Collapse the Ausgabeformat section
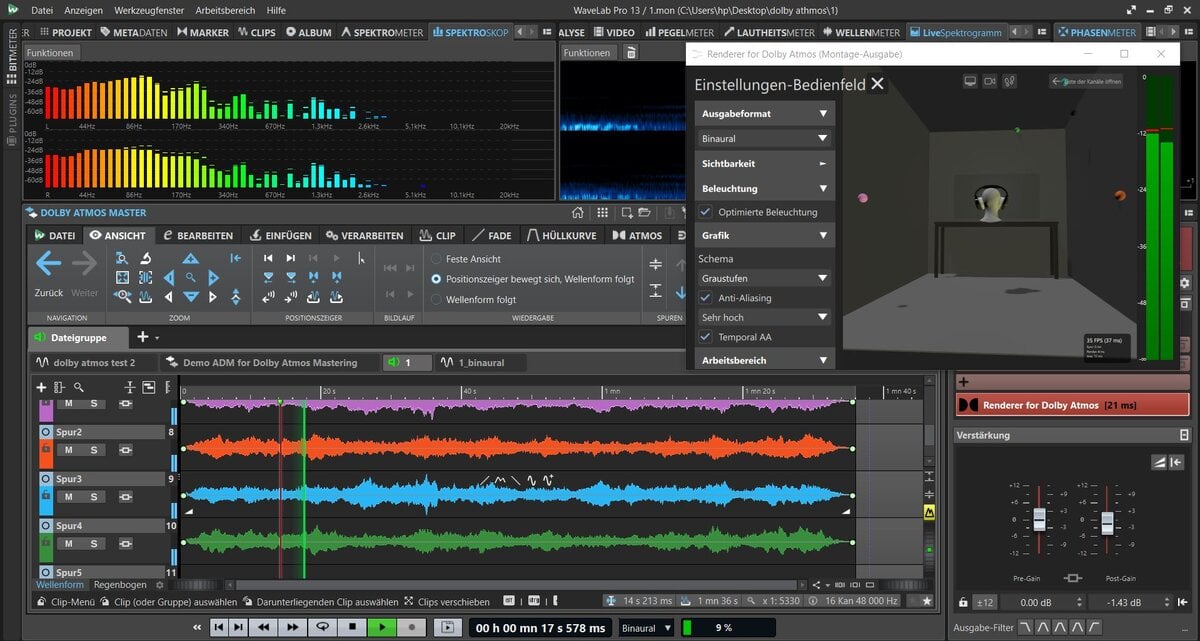The image size is (1200, 641). [x=765, y=114]
